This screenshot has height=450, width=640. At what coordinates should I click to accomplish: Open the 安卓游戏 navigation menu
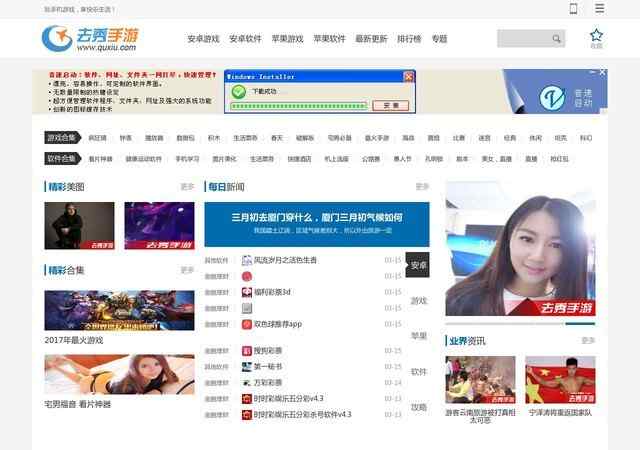coord(203,39)
